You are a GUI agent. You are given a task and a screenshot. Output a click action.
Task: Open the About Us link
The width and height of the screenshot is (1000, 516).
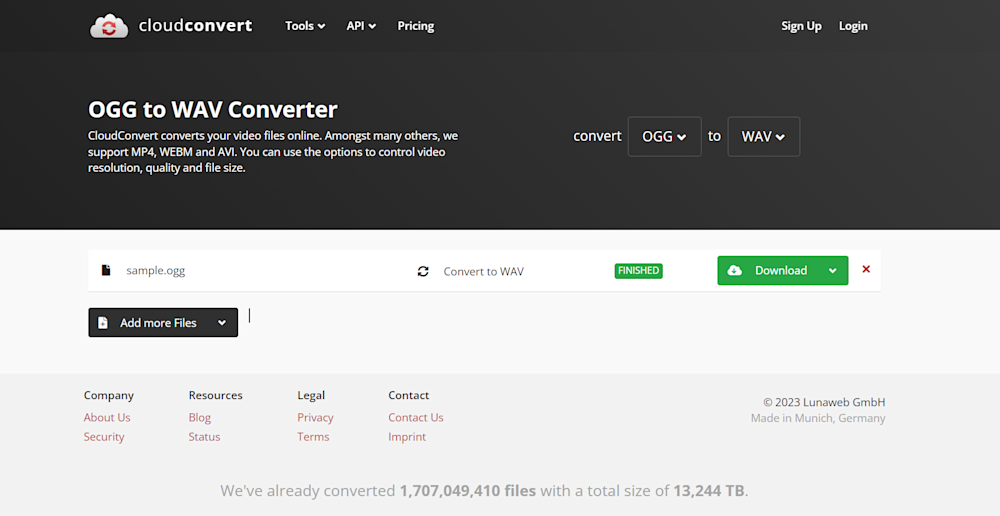pos(107,417)
